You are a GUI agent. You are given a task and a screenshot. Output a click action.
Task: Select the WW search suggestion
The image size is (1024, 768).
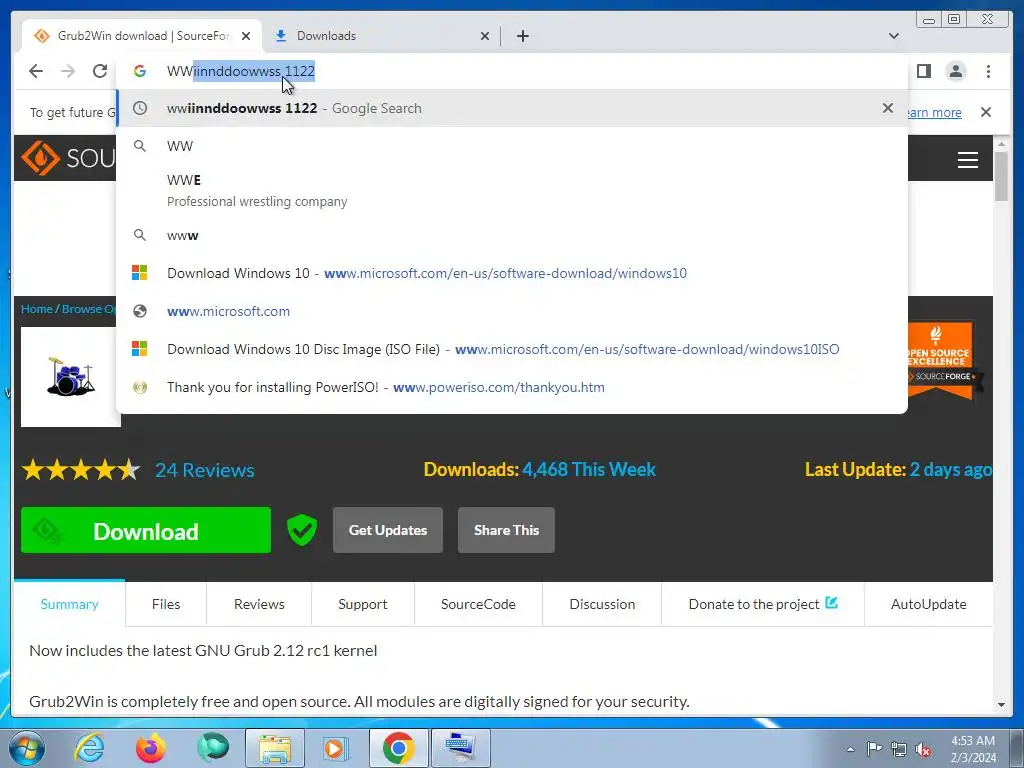(511, 146)
